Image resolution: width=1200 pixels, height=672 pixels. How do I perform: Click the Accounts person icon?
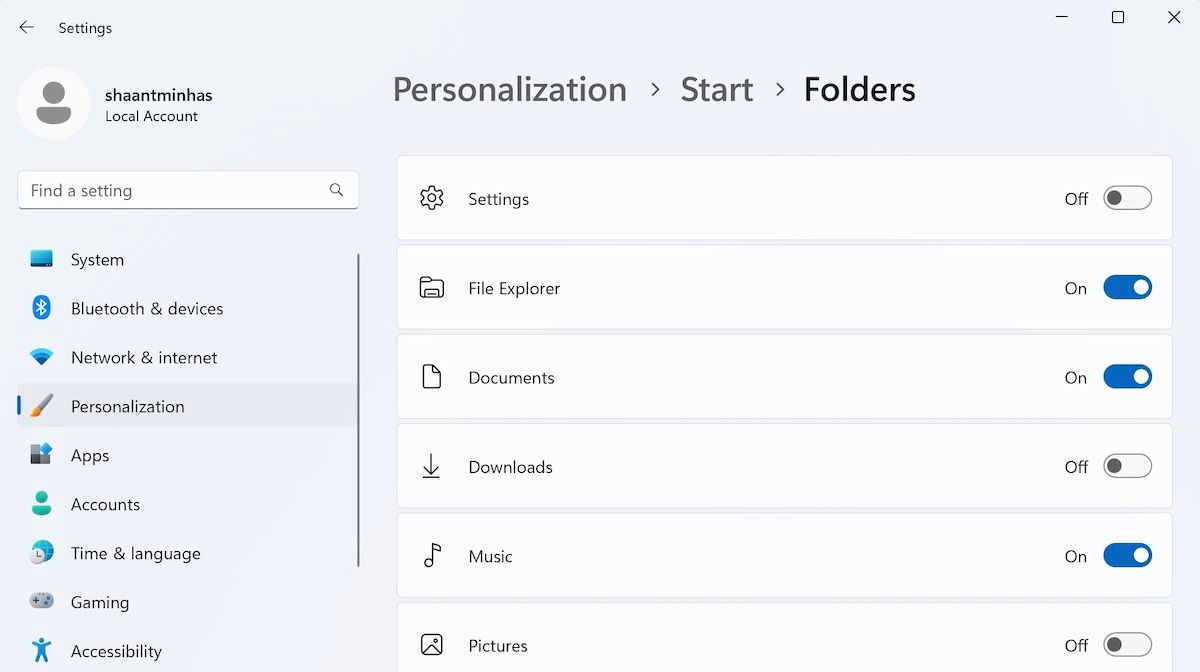41,504
